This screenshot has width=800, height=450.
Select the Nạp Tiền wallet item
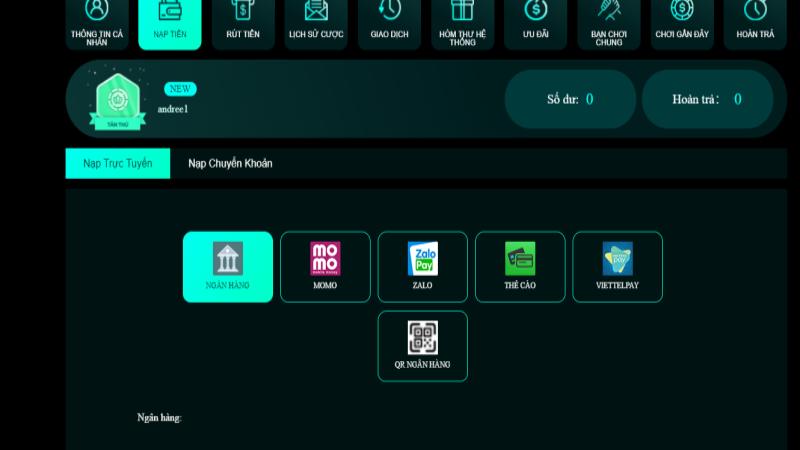[170, 24]
